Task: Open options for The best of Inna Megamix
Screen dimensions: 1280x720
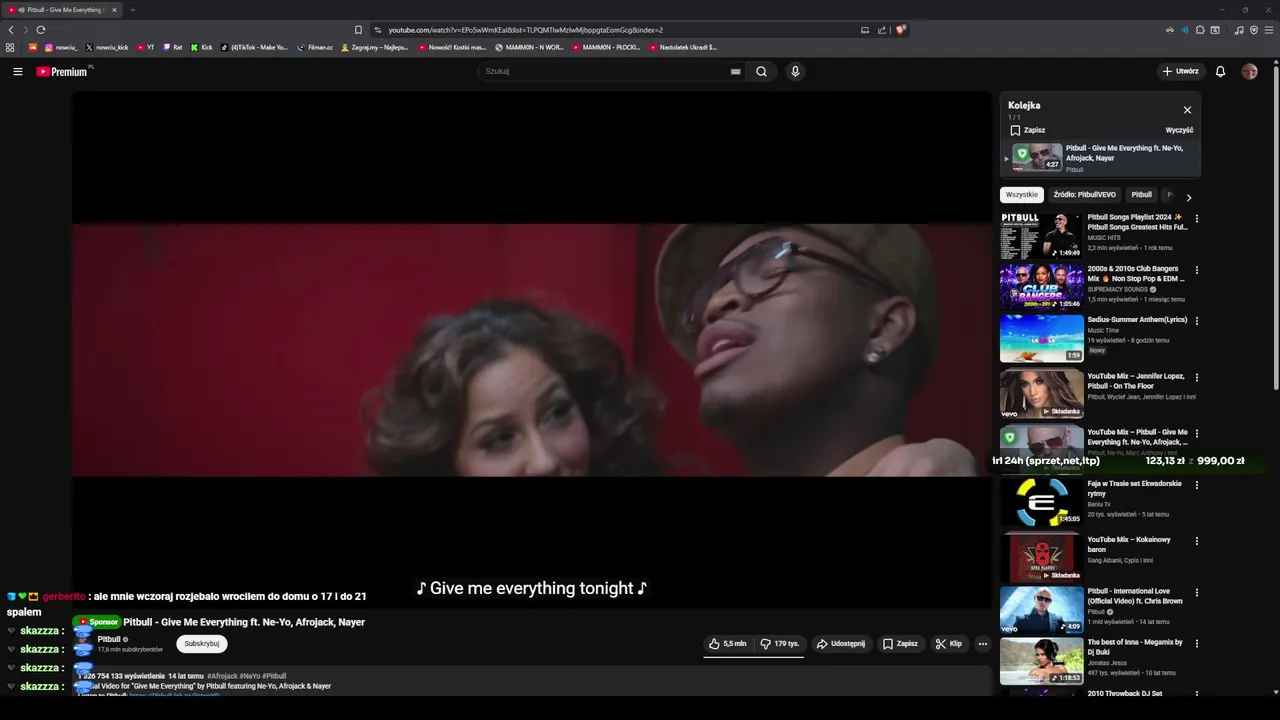Action: coord(1196,644)
